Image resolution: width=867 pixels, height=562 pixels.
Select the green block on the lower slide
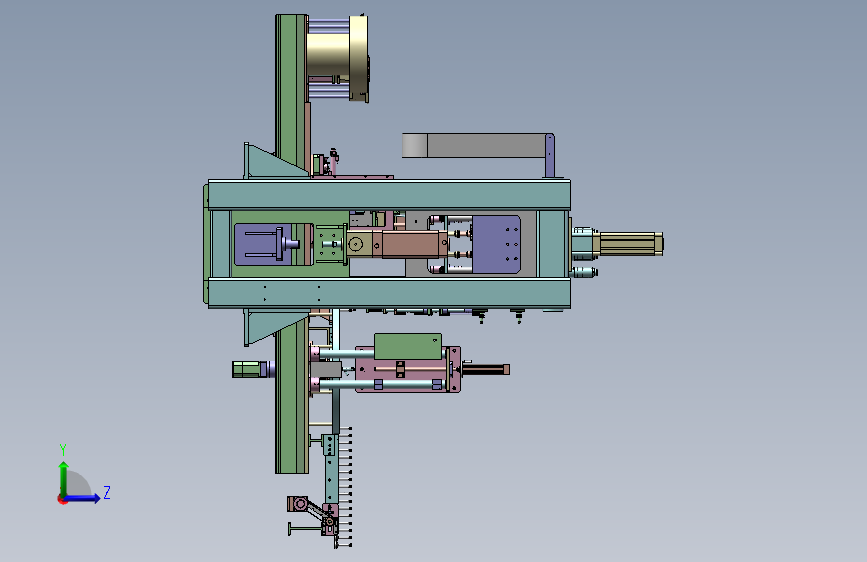point(408,346)
